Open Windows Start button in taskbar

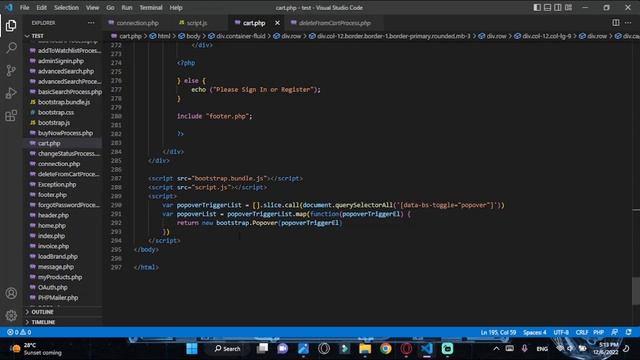tap(191, 349)
